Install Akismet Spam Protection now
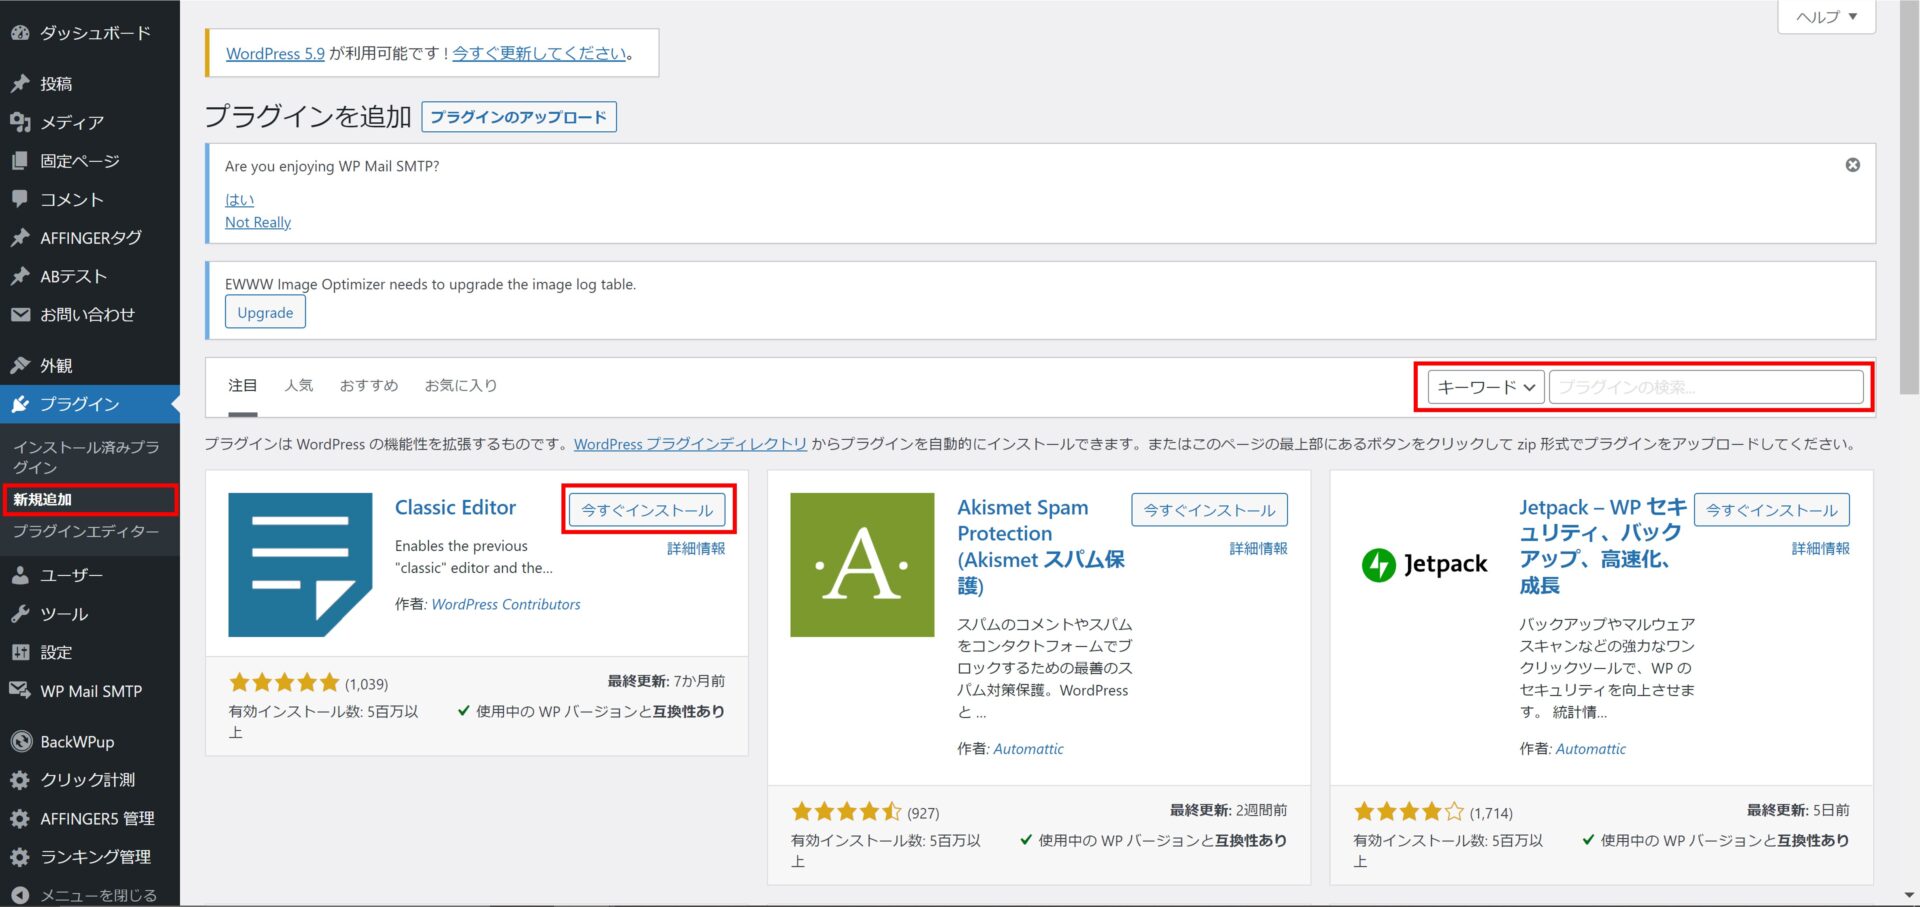The height and width of the screenshot is (907, 1920). coord(1209,510)
